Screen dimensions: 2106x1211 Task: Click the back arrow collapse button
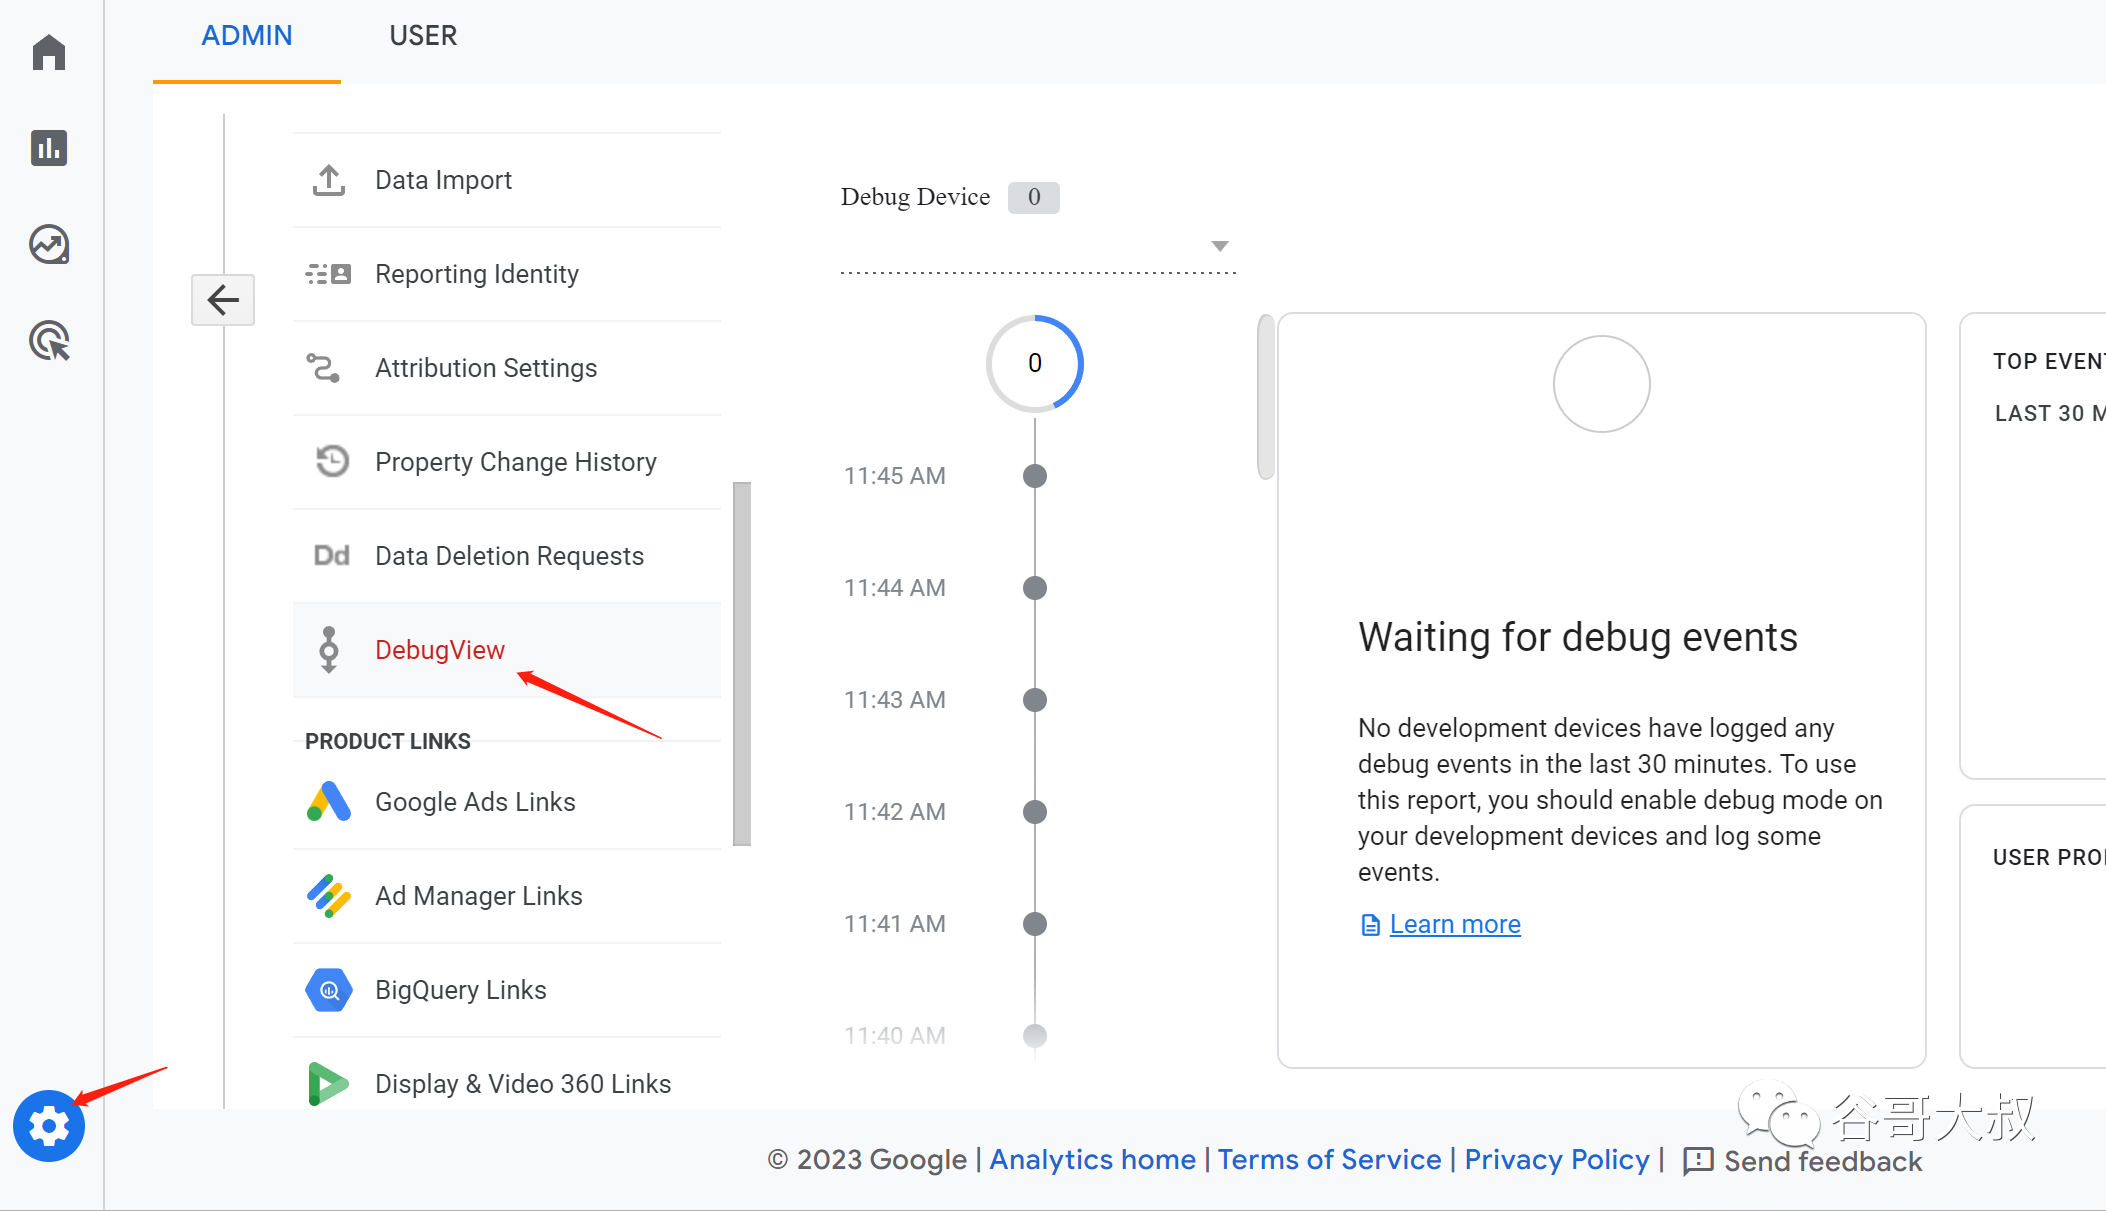[223, 300]
